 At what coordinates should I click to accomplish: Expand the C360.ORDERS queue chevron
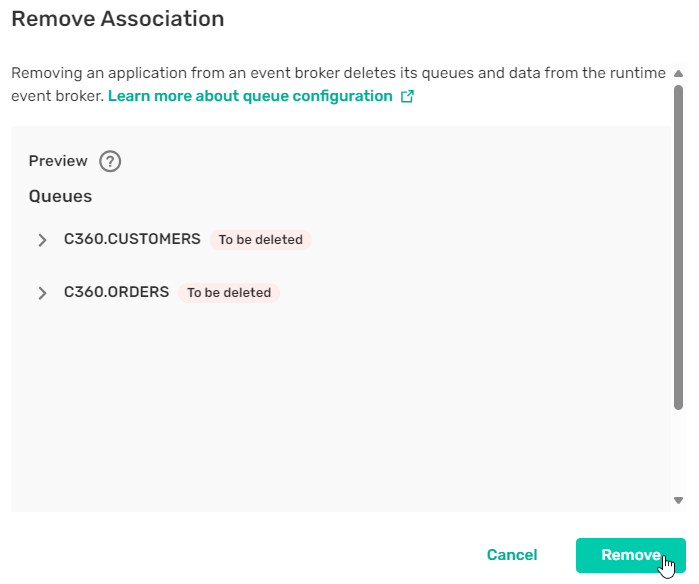(42, 293)
